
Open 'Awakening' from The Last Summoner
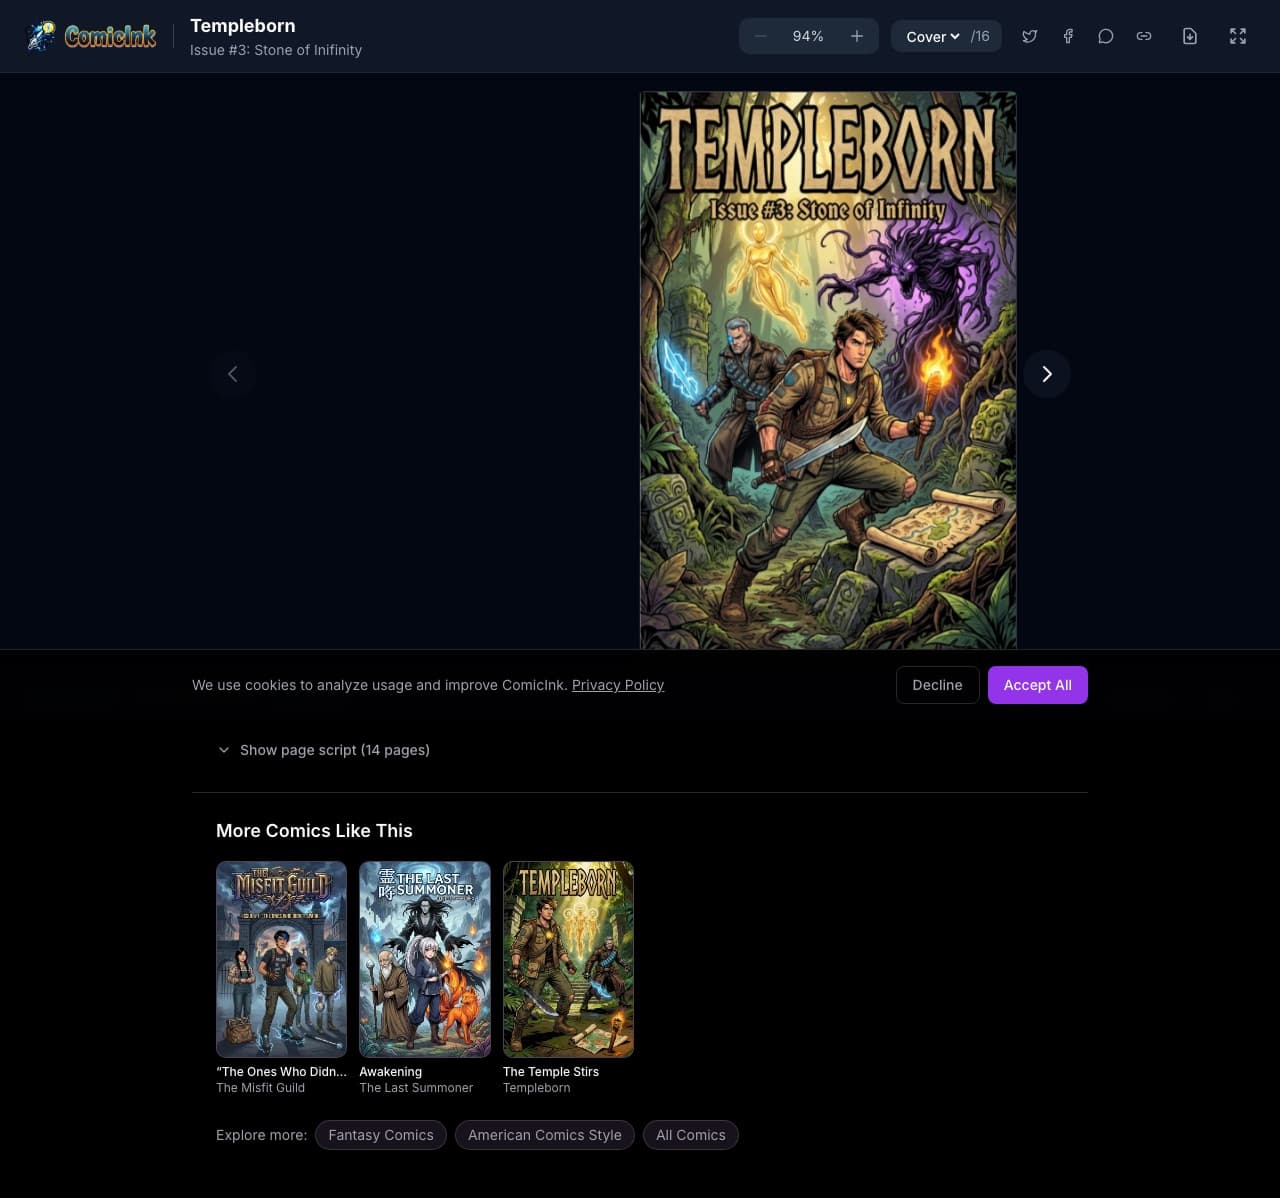coord(424,958)
